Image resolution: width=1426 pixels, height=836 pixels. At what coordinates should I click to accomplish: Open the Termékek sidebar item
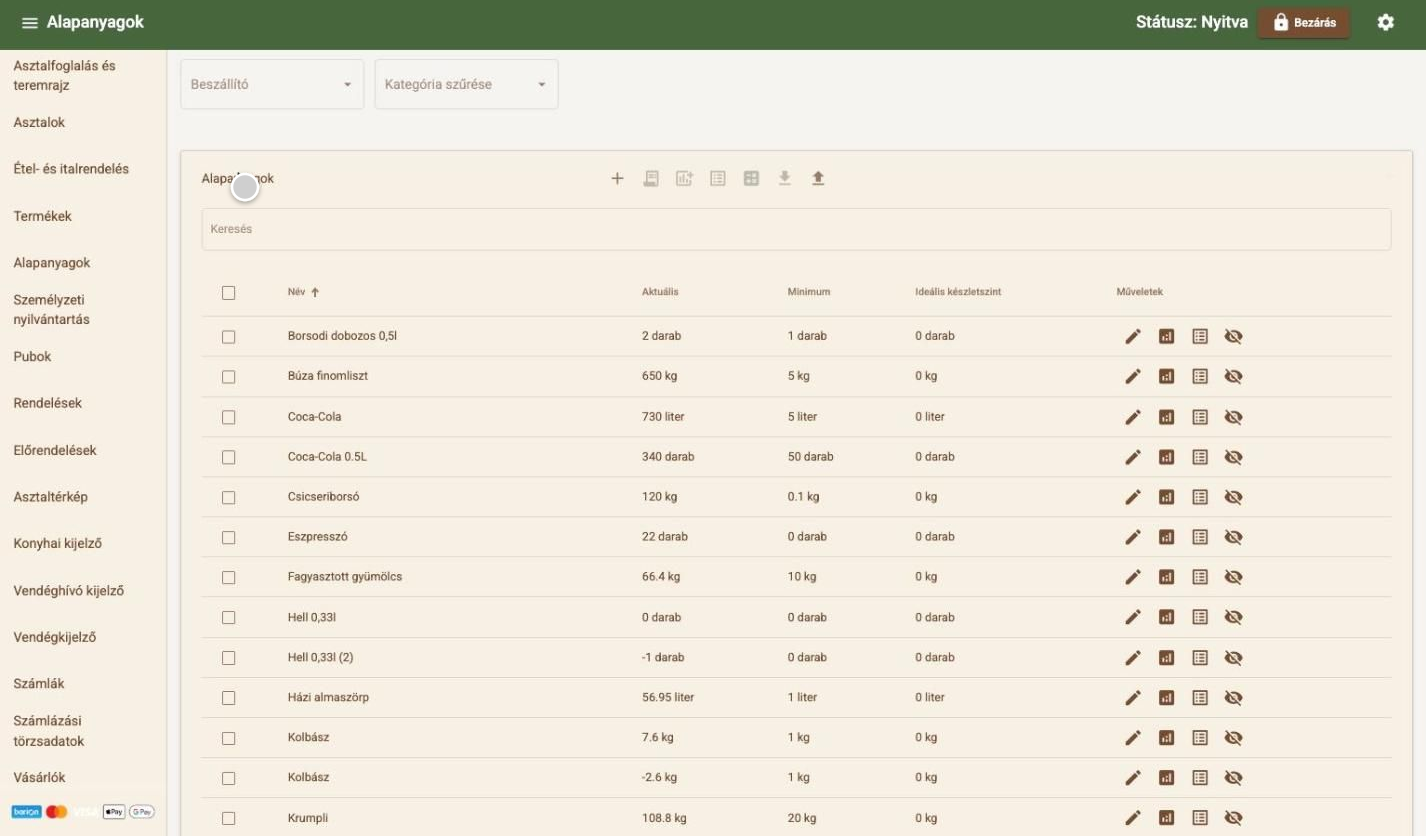[x=43, y=216]
